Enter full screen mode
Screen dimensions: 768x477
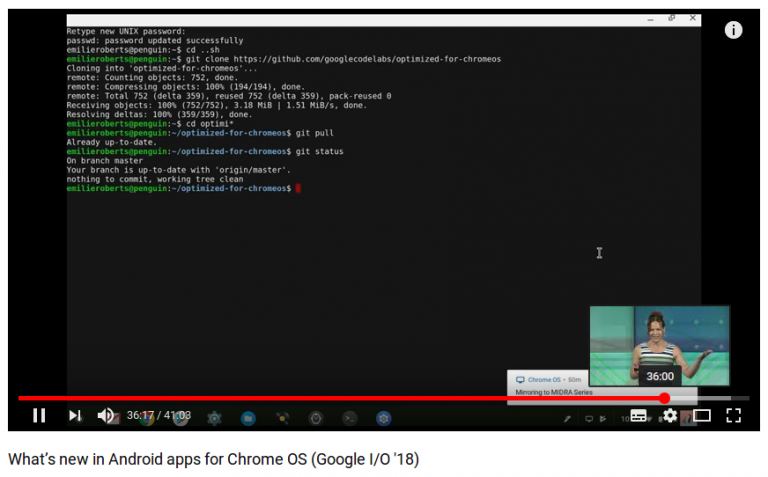734,416
